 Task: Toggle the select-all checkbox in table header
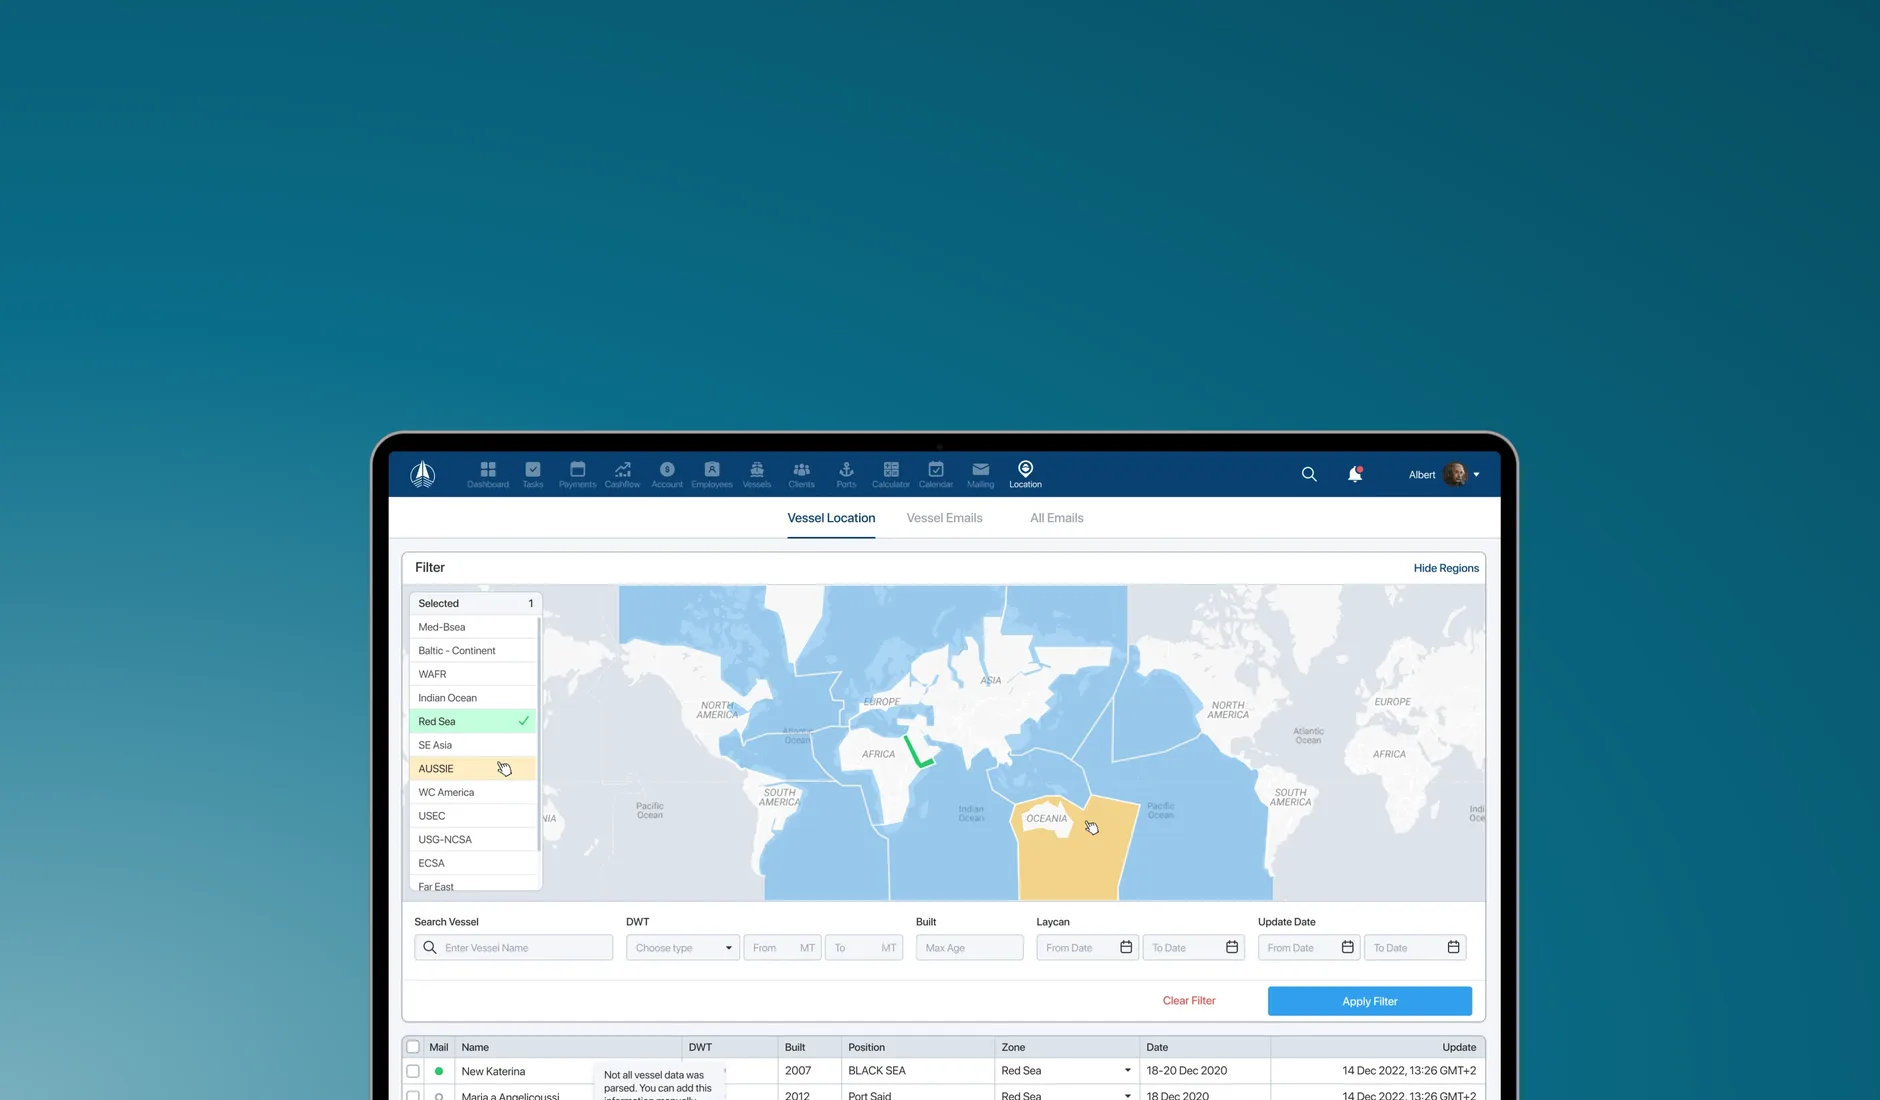(413, 1047)
